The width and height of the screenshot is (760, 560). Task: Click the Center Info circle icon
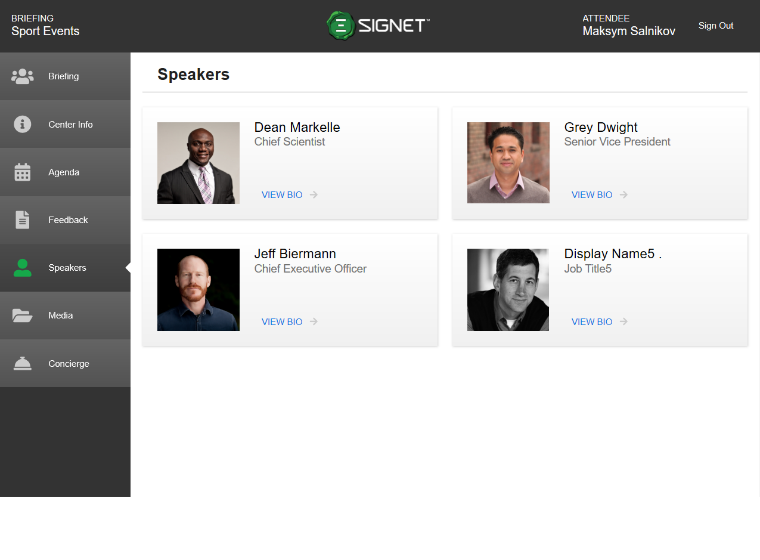click(x=22, y=124)
